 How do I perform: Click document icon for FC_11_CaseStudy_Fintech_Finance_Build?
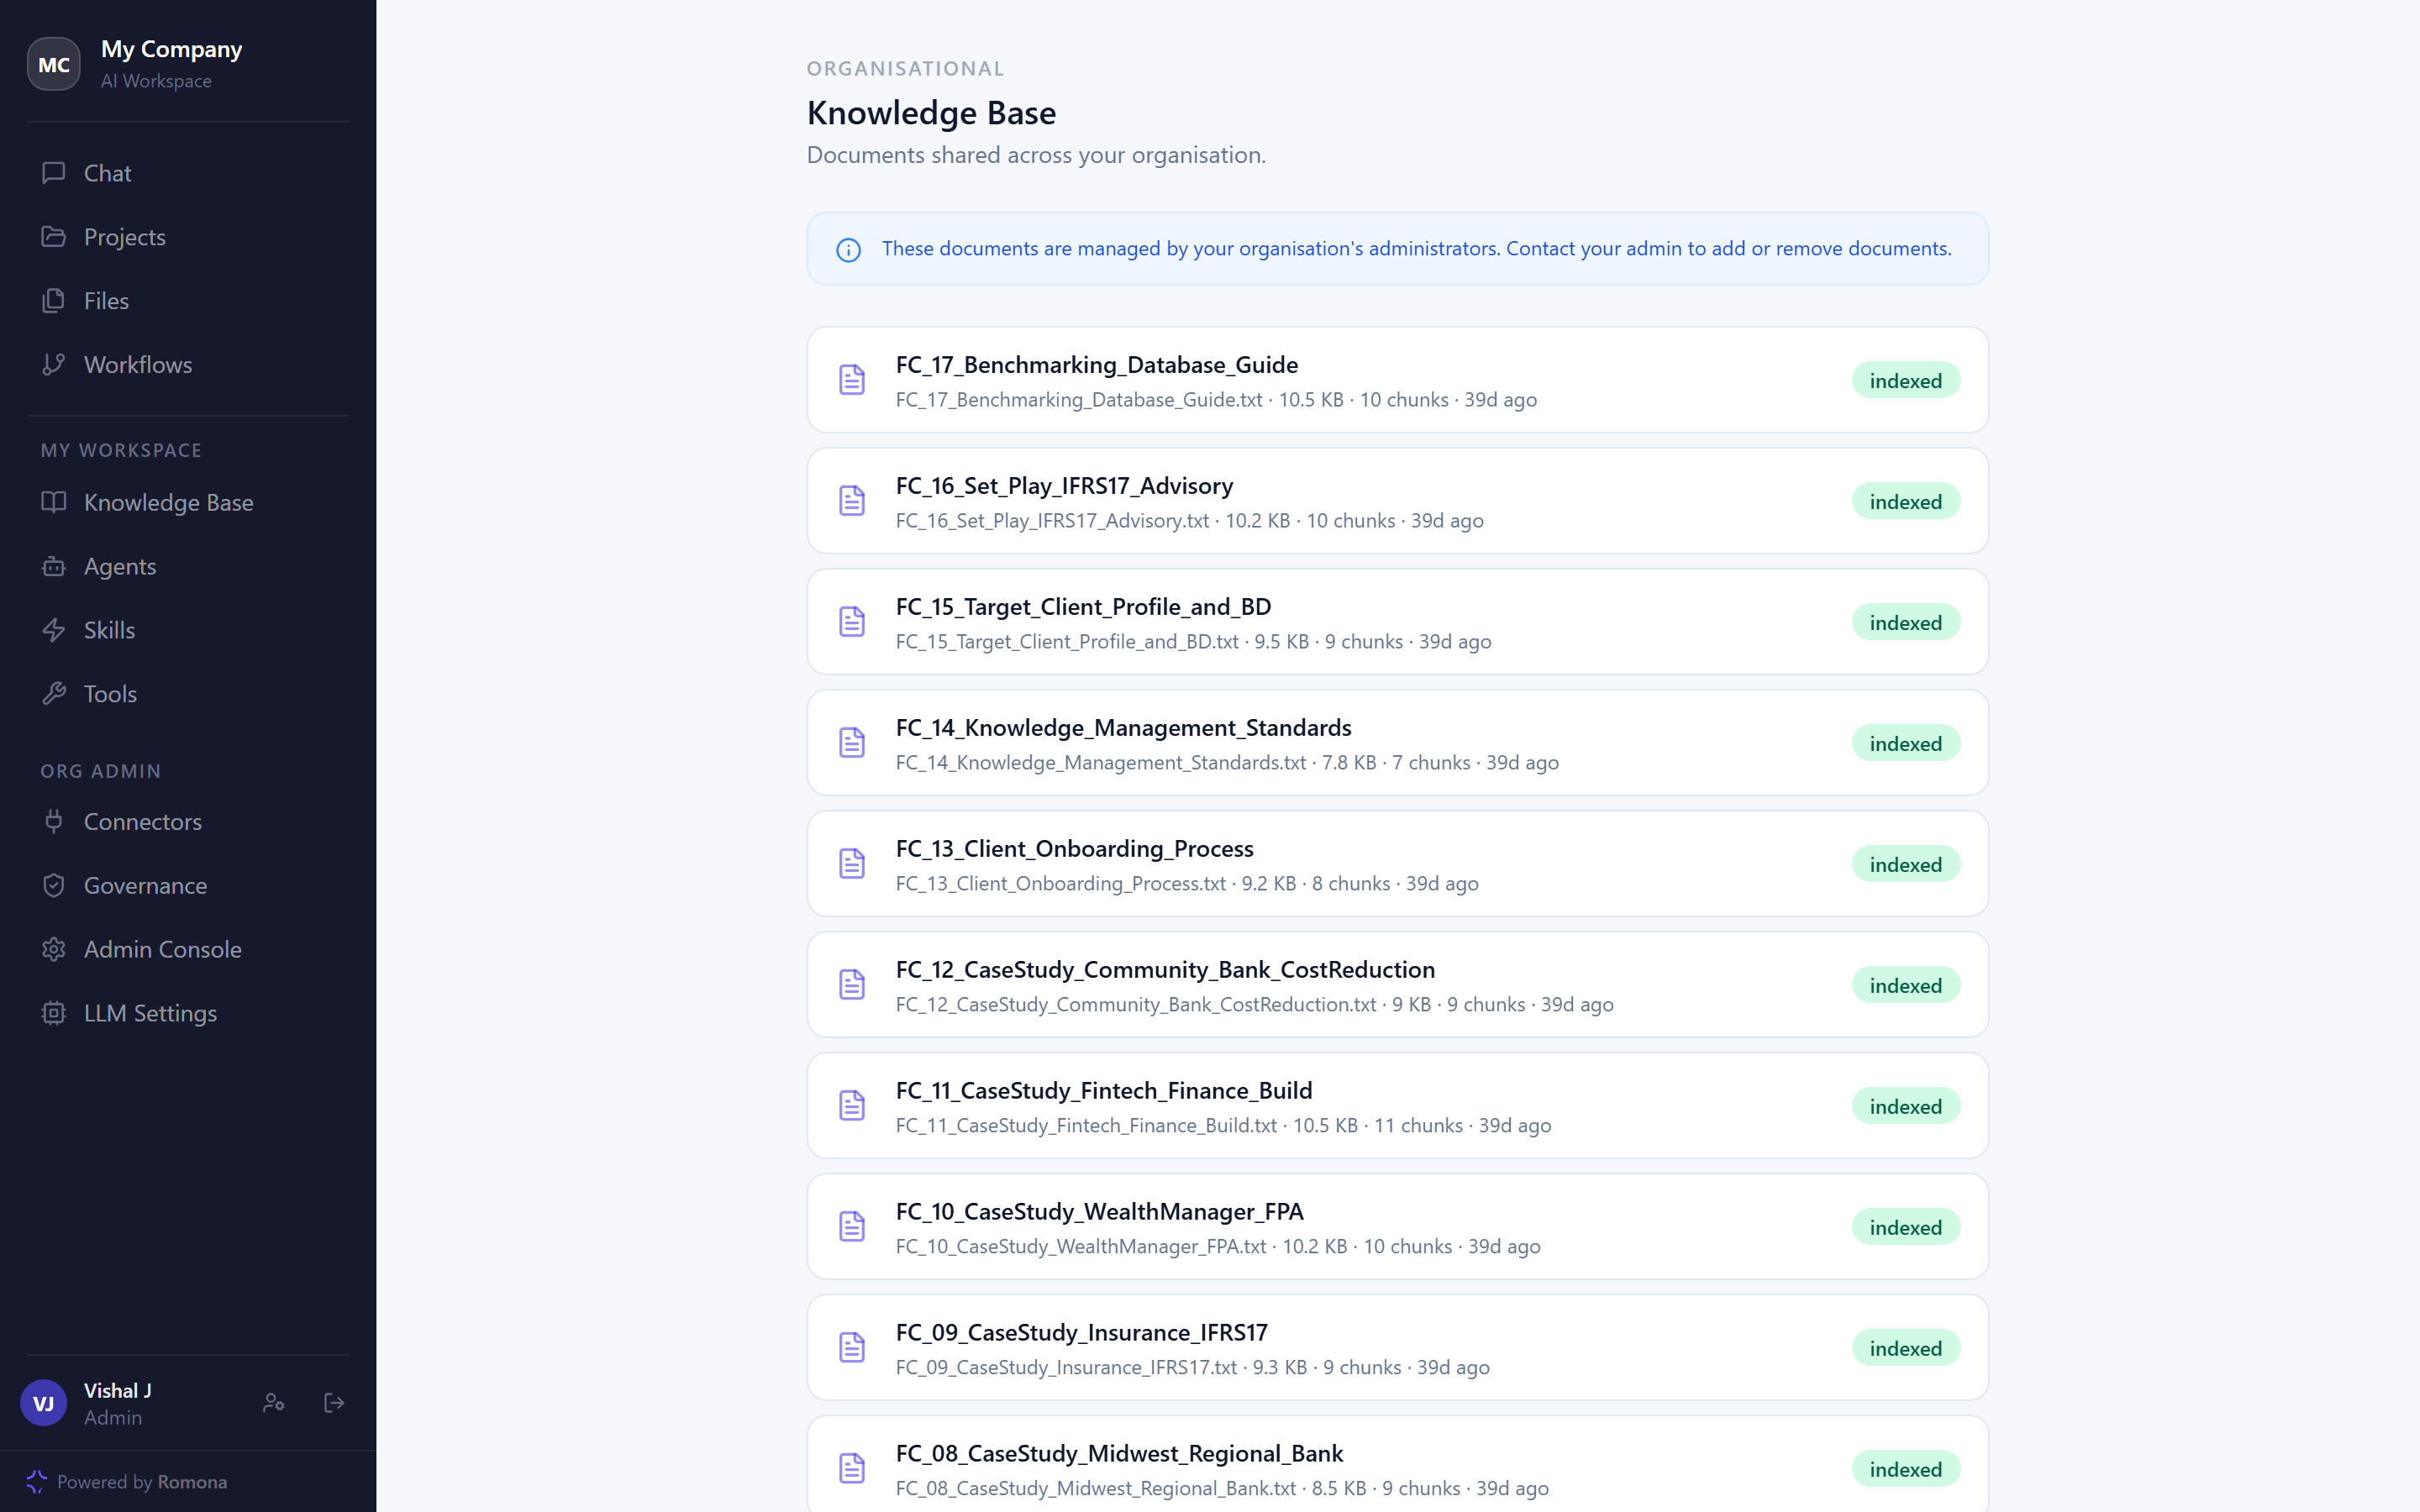[x=852, y=1106]
